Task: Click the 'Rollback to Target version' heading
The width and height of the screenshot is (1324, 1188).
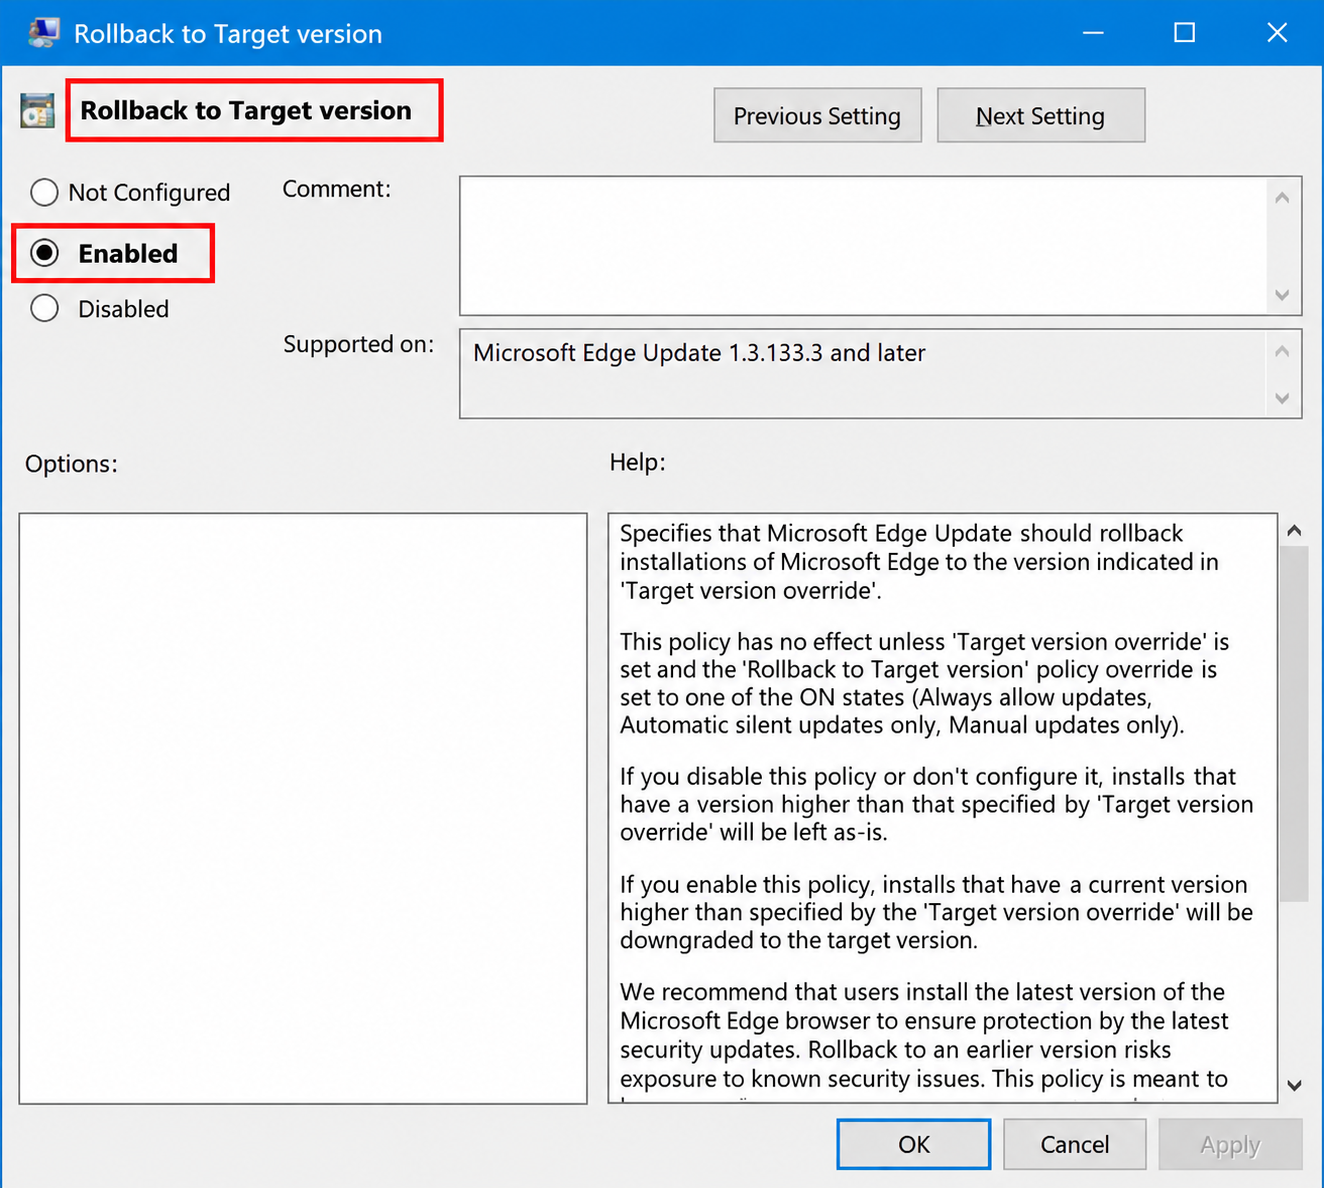Action: click(246, 110)
